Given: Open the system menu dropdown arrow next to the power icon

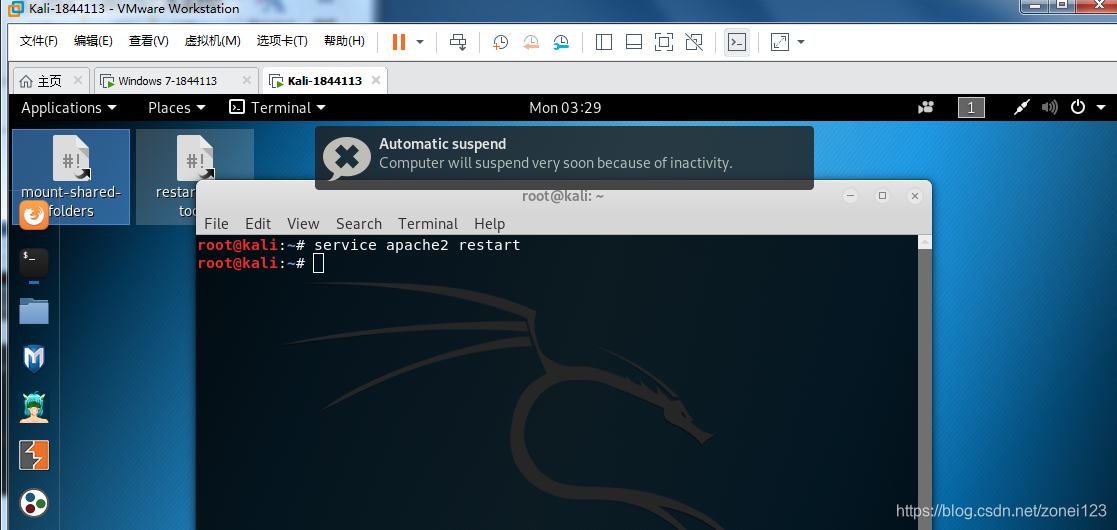Looking at the screenshot, I should click(1101, 108).
